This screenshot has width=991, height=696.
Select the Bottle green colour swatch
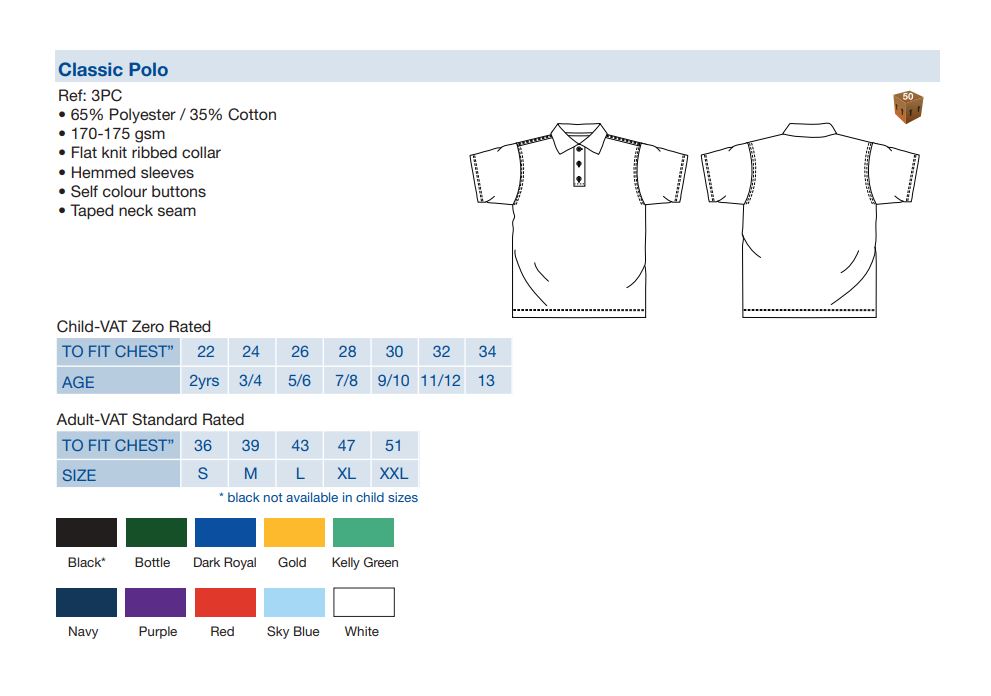(x=156, y=532)
